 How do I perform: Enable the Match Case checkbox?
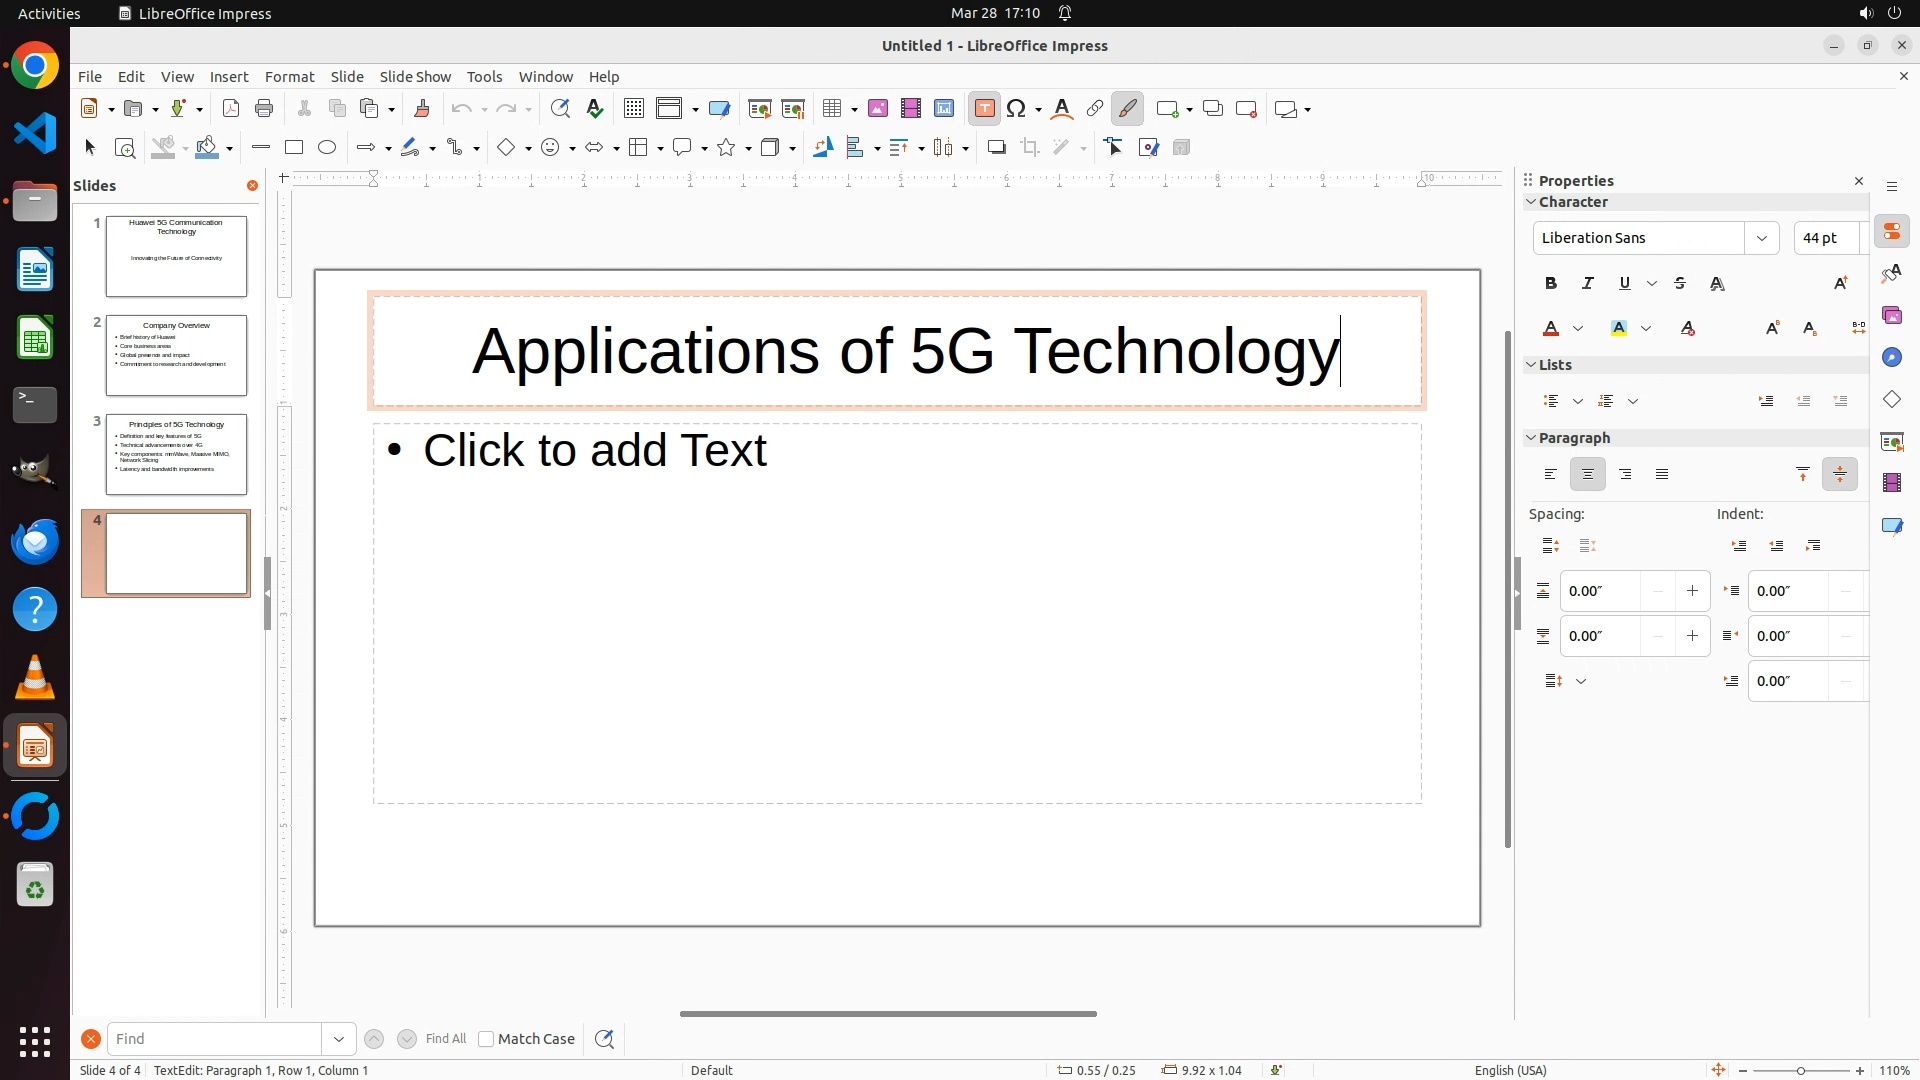coord(486,1039)
